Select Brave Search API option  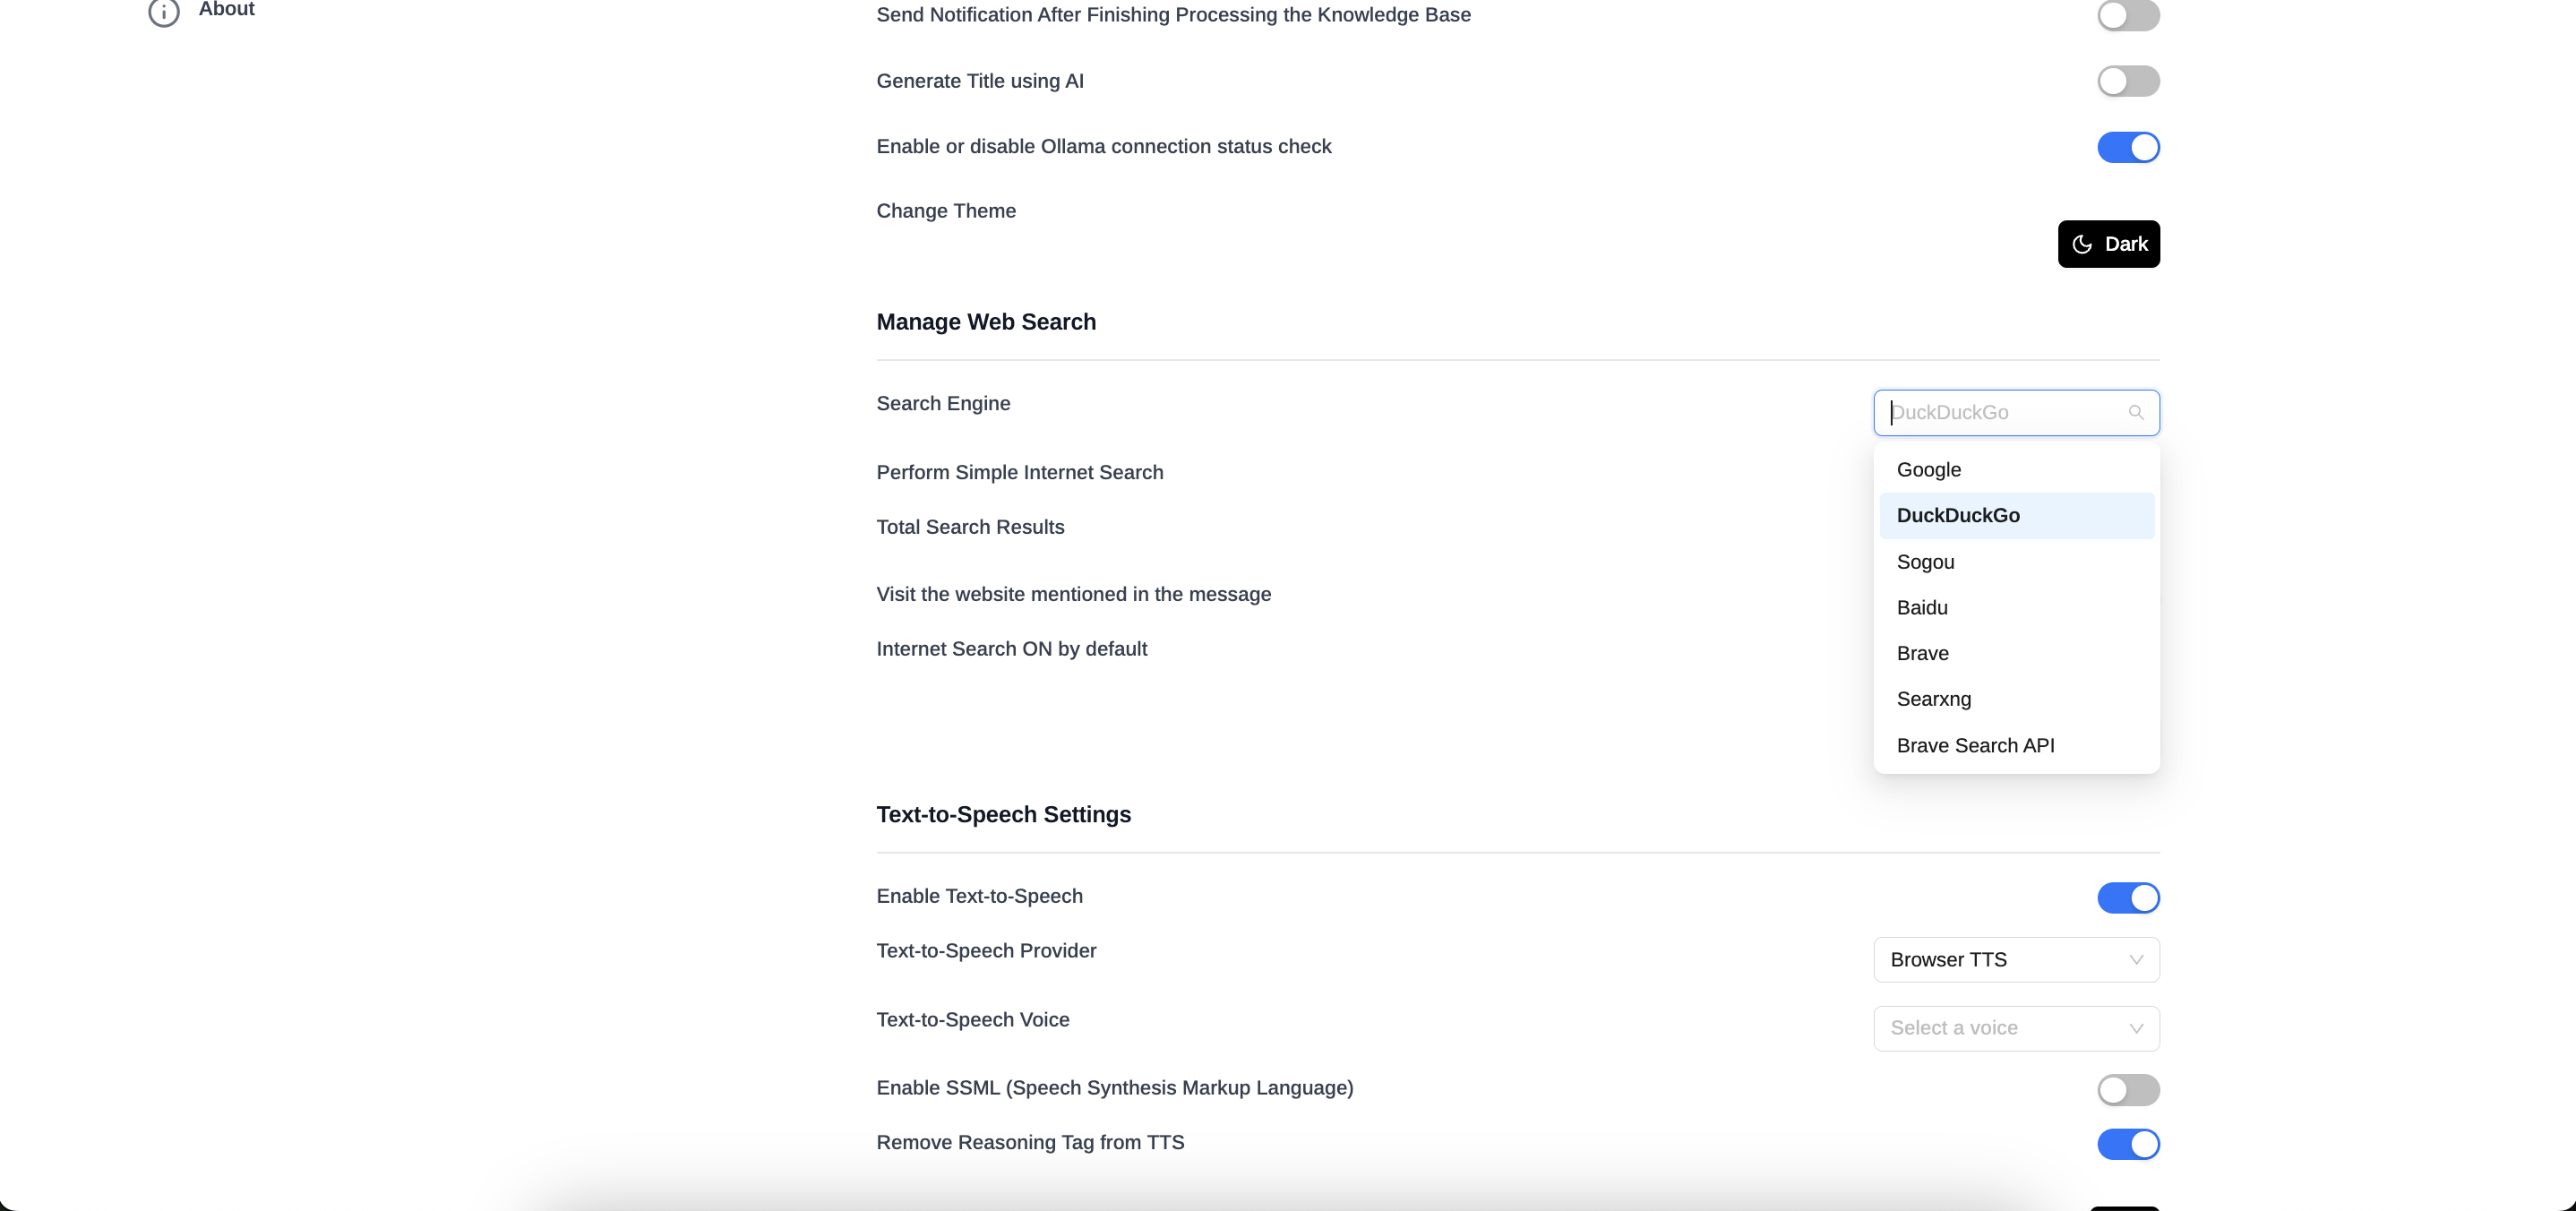coord(1975,746)
